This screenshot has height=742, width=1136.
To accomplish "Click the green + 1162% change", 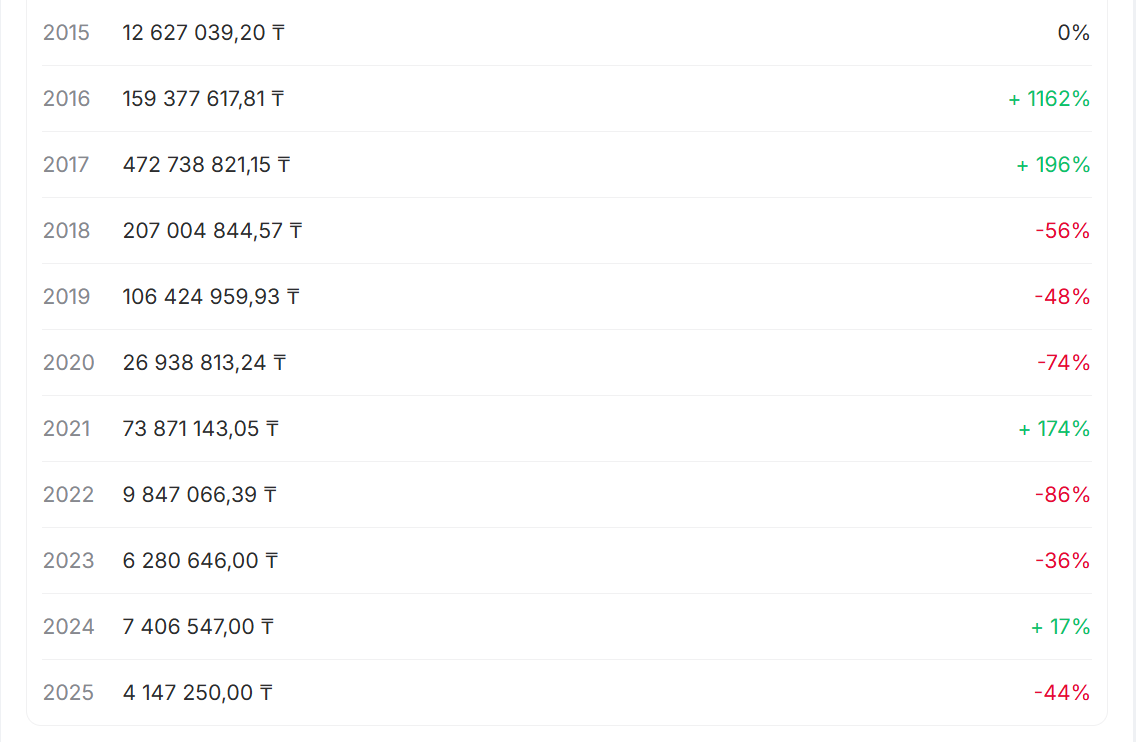I will 1049,99.
